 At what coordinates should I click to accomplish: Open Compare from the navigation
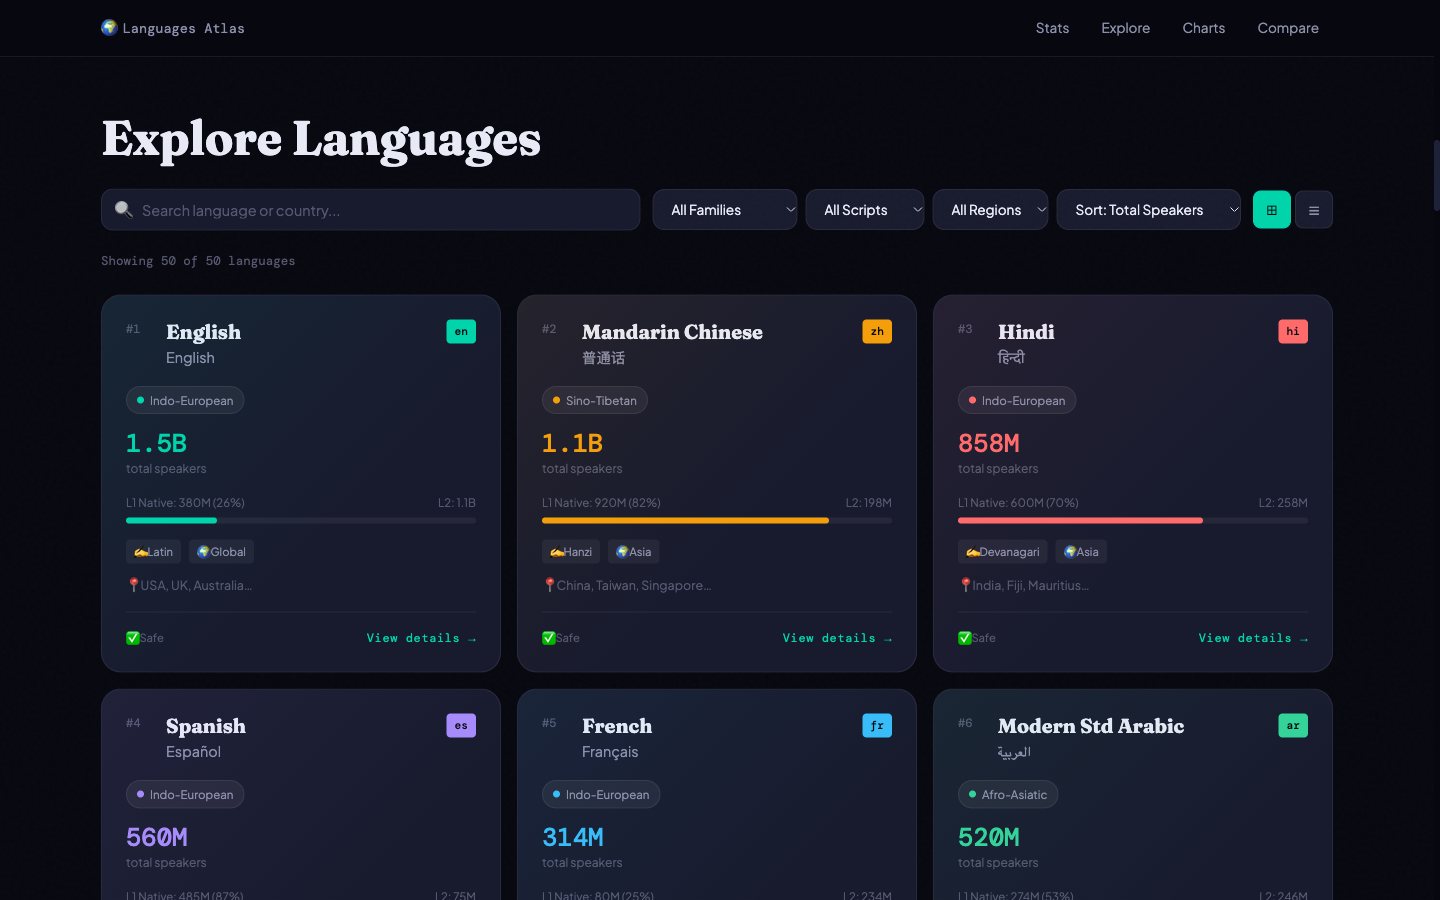[1288, 28]
